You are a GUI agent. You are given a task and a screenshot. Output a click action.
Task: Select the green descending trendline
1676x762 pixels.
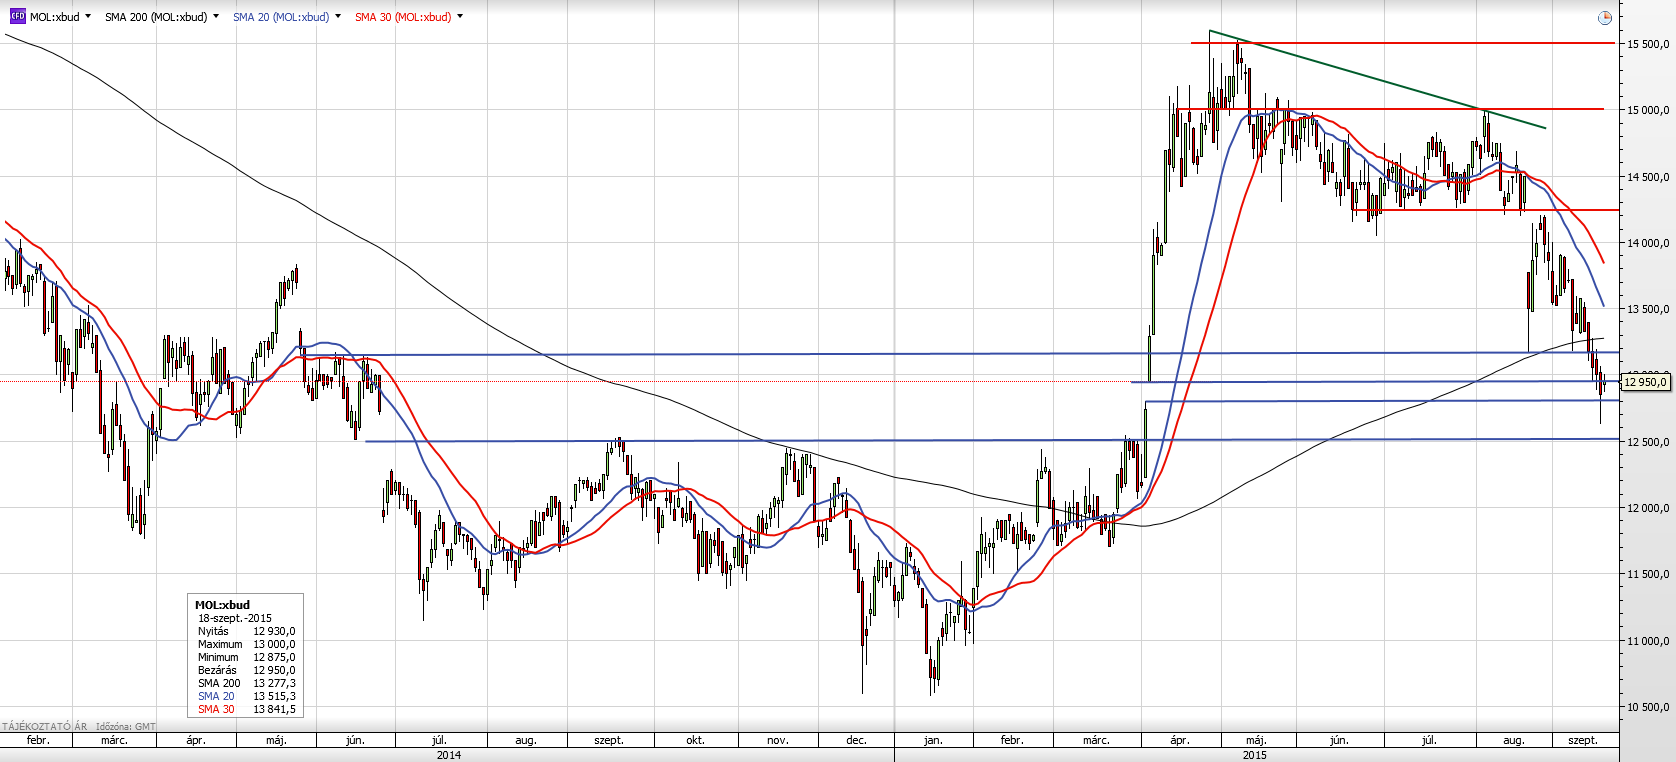click(1378, 80)
